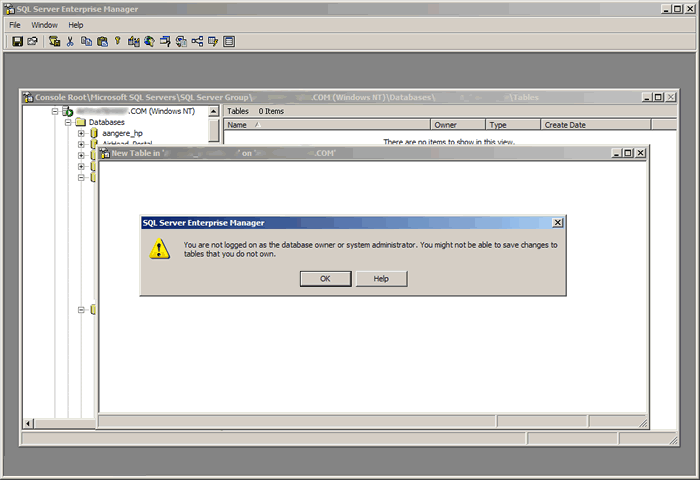The height and width of the screenshot is (480, 700).
Task: Close the warning dialog with its X button
Action: [x=557, y=222]
